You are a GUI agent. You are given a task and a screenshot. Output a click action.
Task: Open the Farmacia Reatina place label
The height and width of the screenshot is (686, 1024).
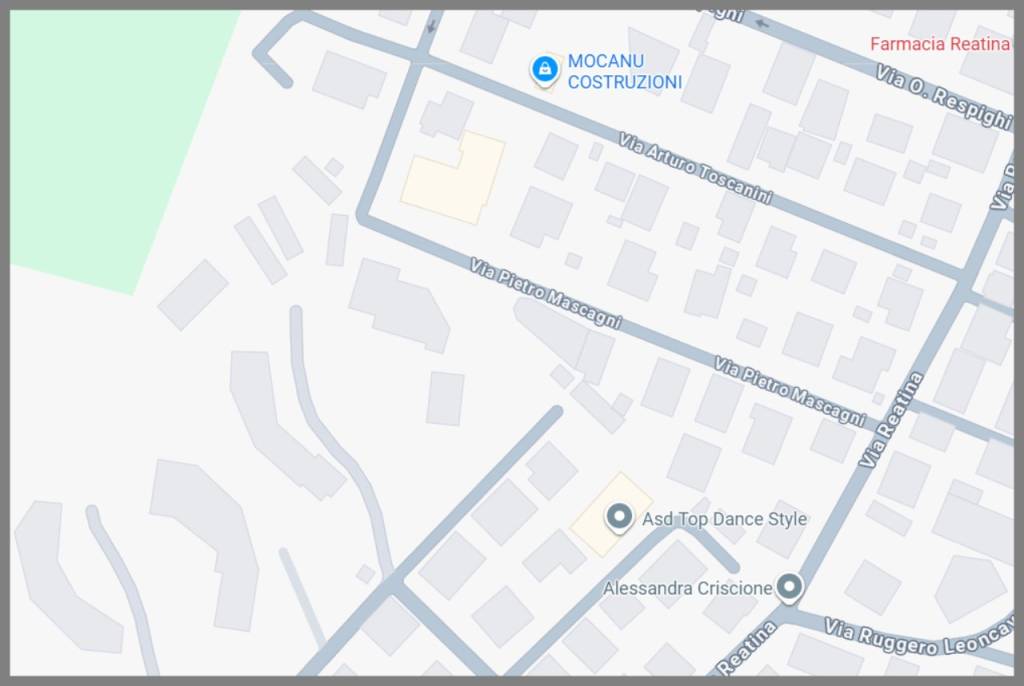(x=940, y=44)
